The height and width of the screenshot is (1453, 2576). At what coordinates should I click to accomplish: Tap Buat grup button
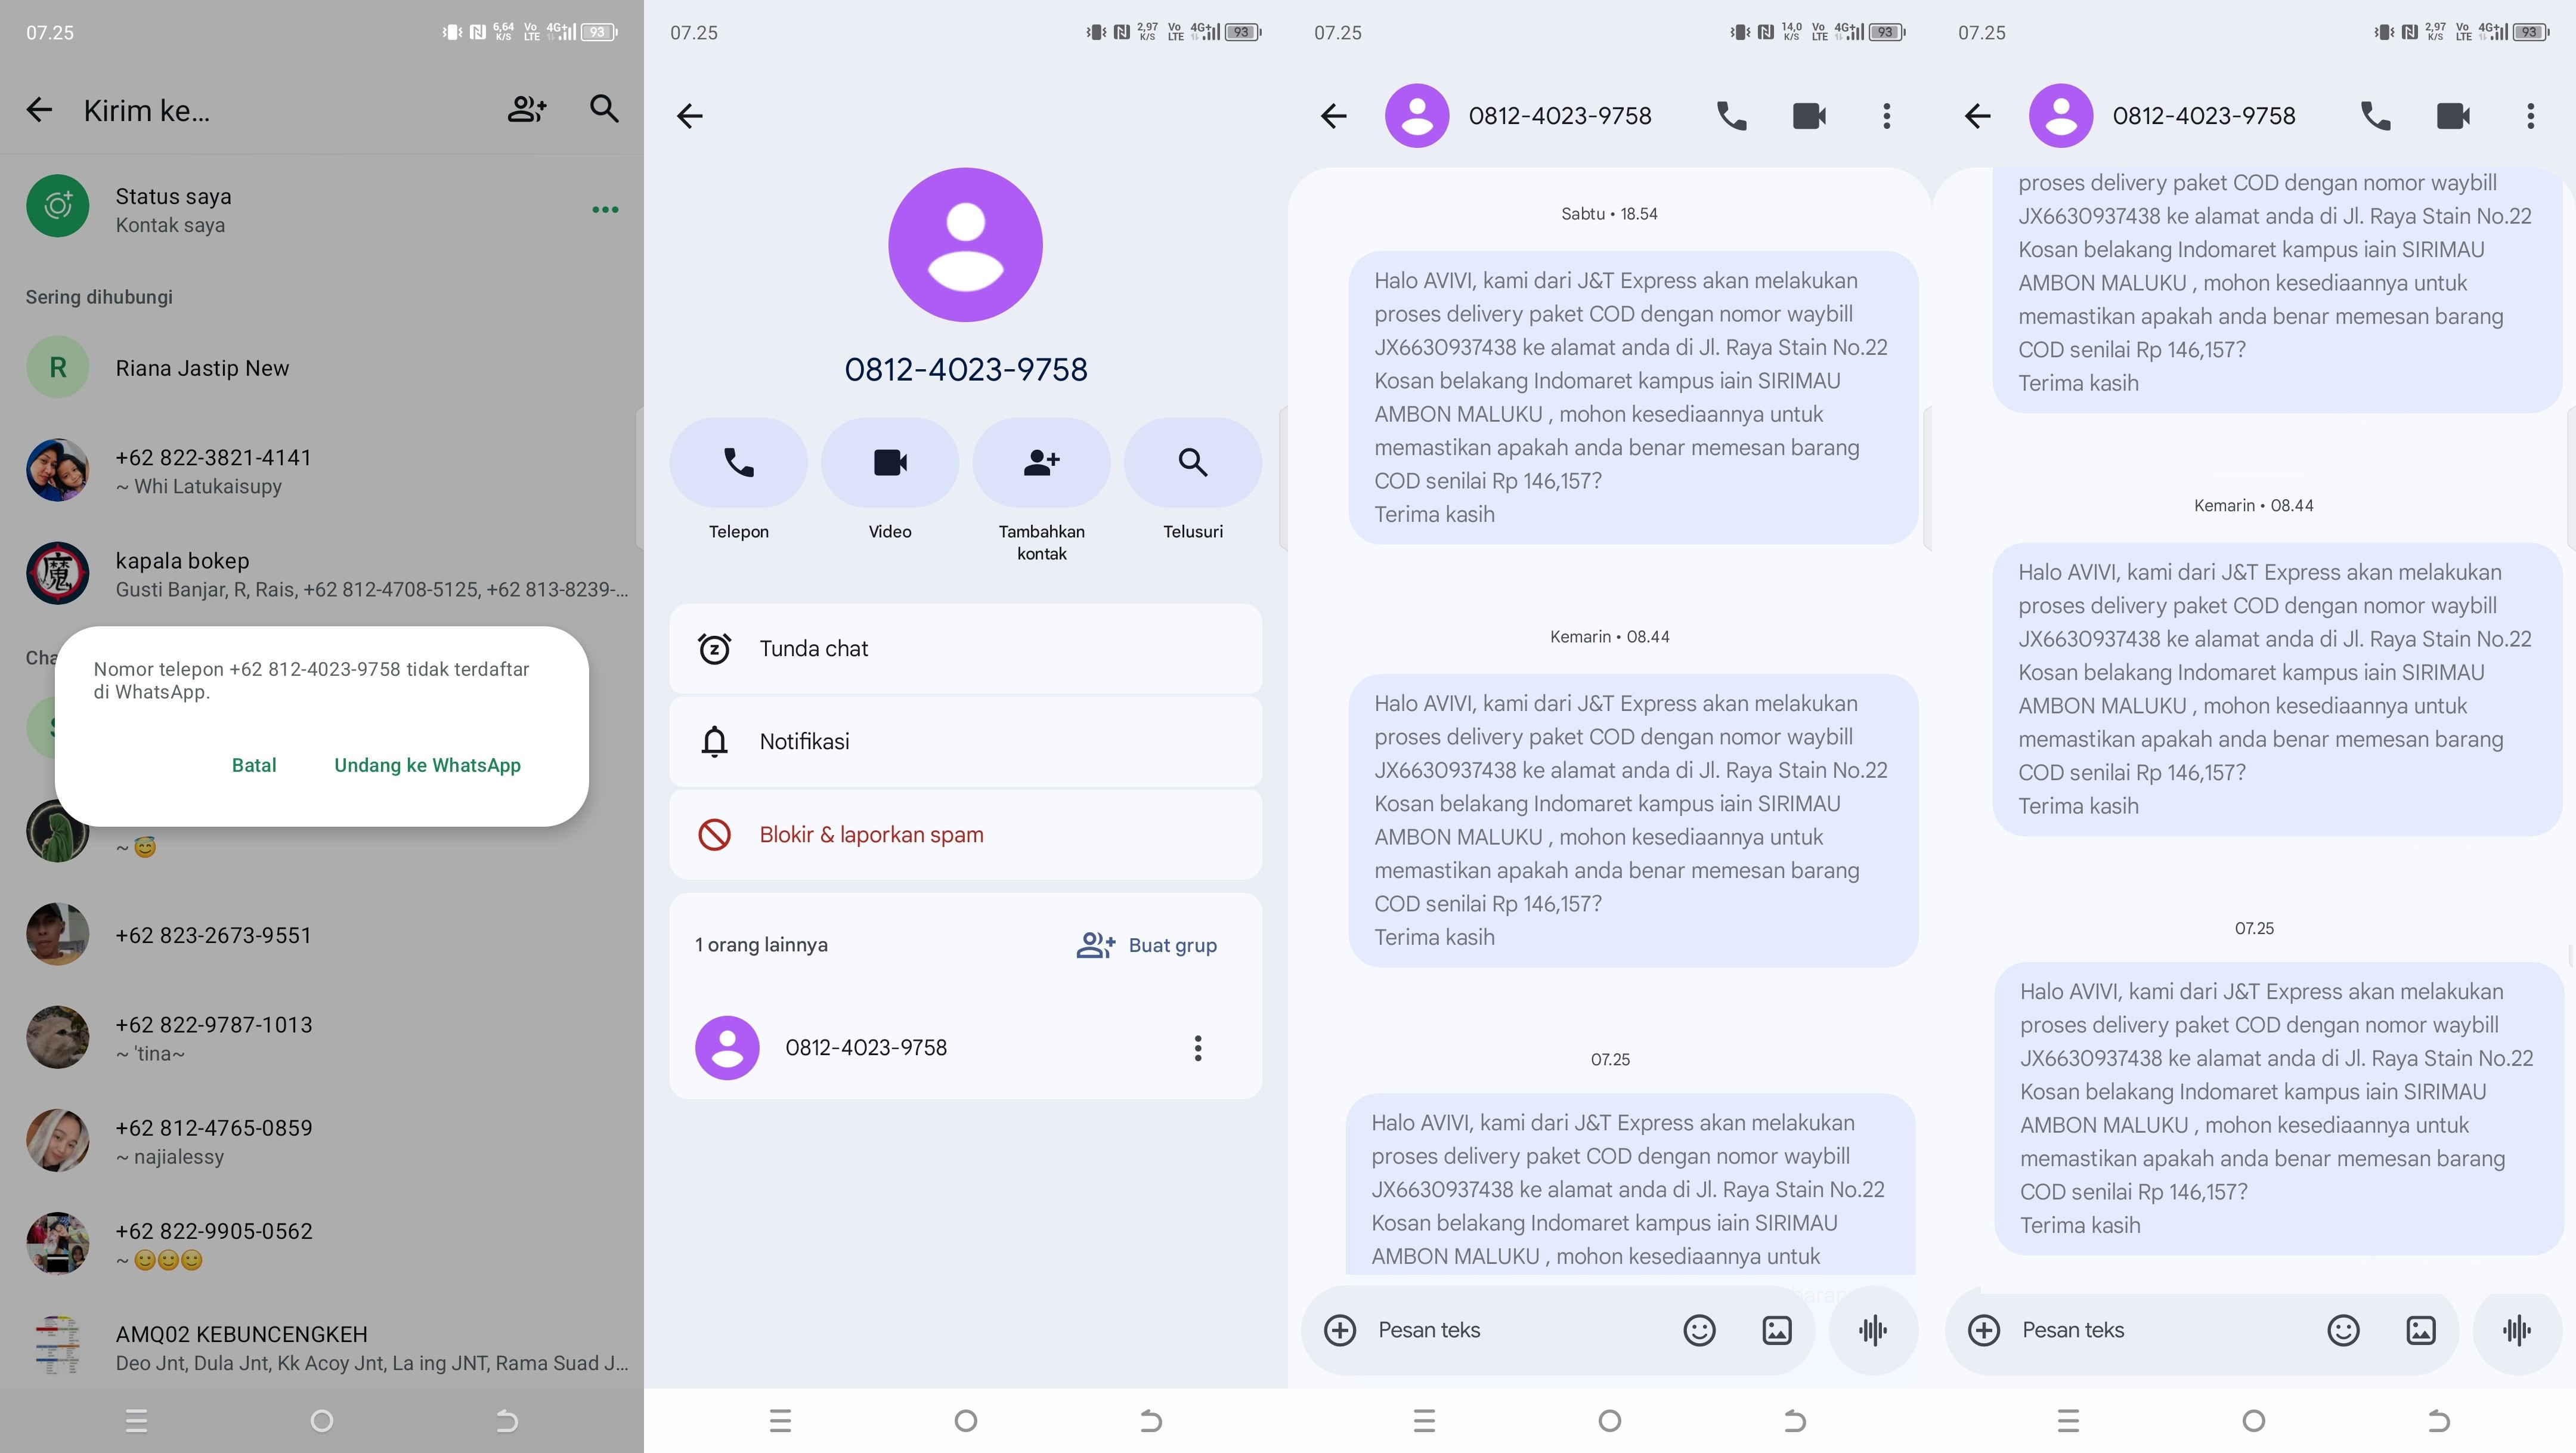point(1147,945)
